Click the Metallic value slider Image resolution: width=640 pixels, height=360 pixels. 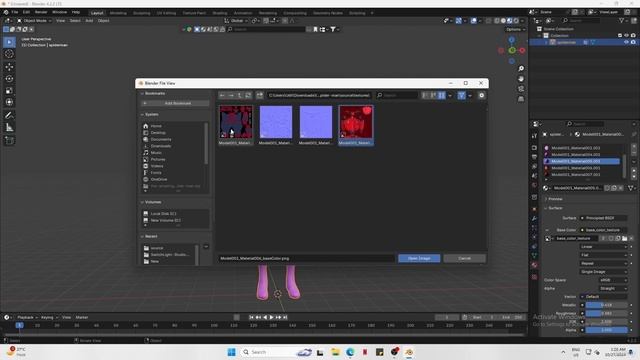click(607, 305)
